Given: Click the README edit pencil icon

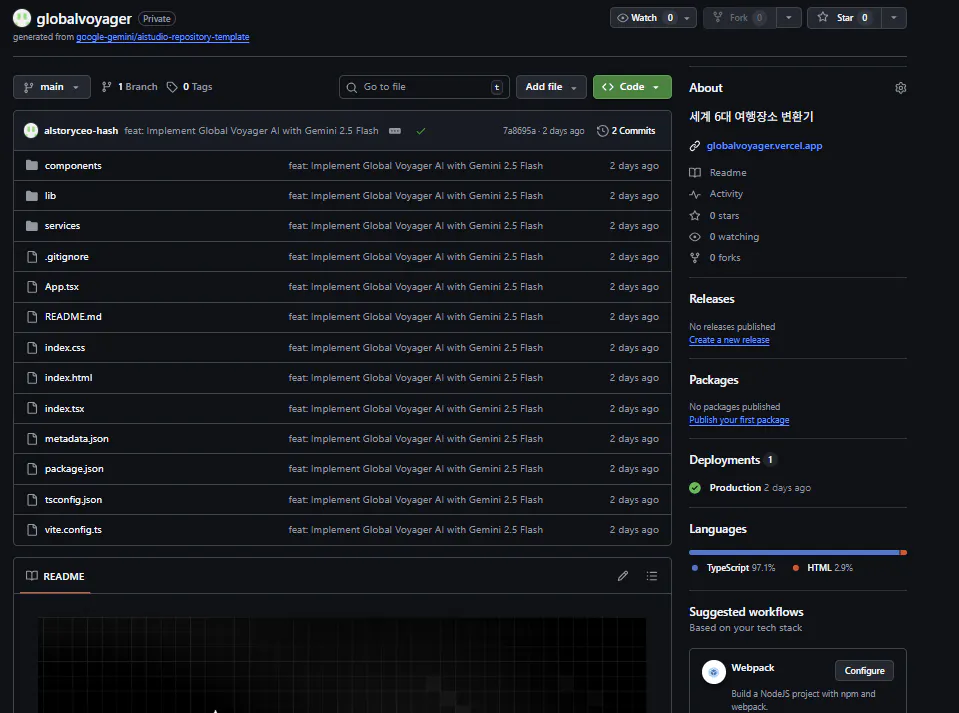Looking at the screenshot, I should pyautogui.click(x=623, y=576).
